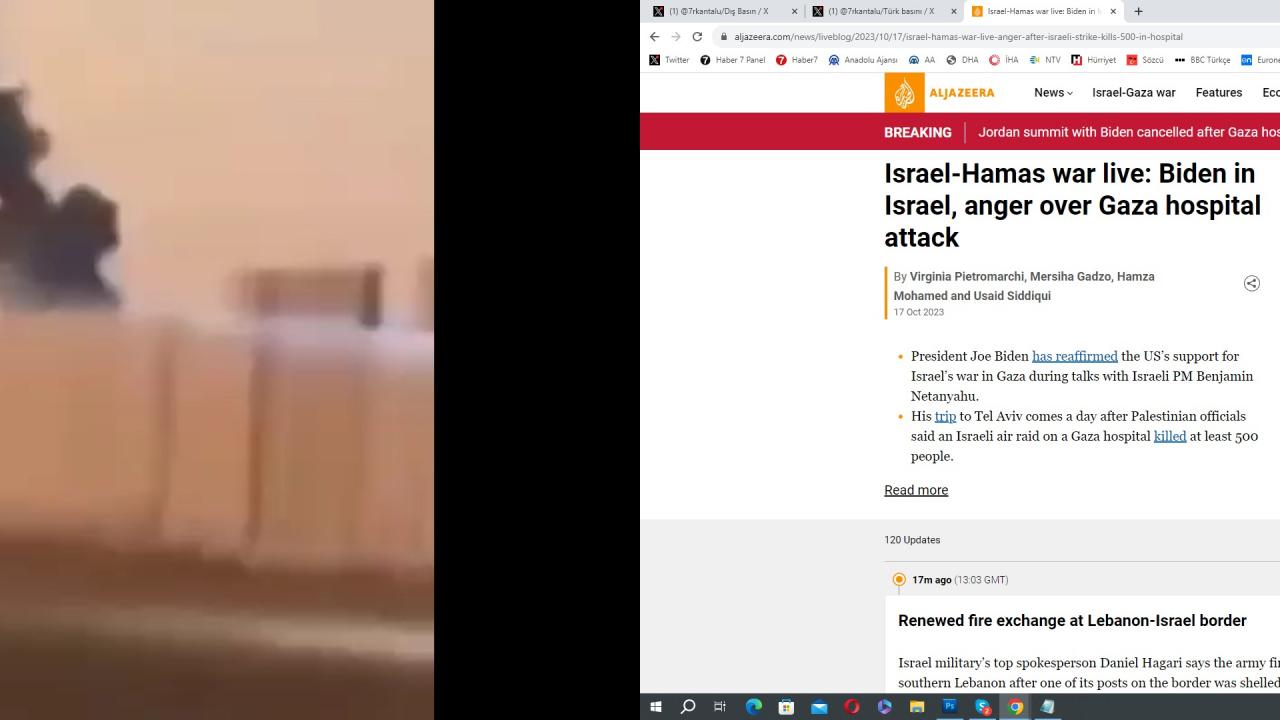The width and height of the screenshot is (1280, 720).
Task: Click the share icon beside the byline
Action: [1251, 284]
